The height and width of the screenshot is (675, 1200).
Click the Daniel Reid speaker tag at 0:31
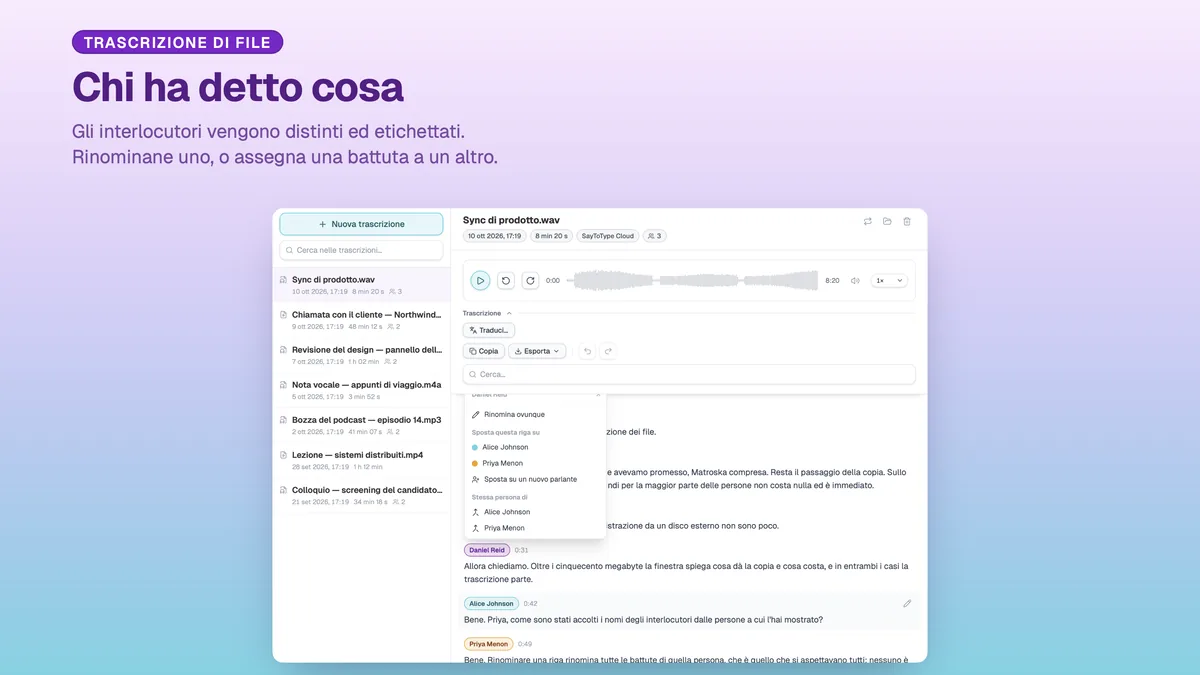click(487, 550)
